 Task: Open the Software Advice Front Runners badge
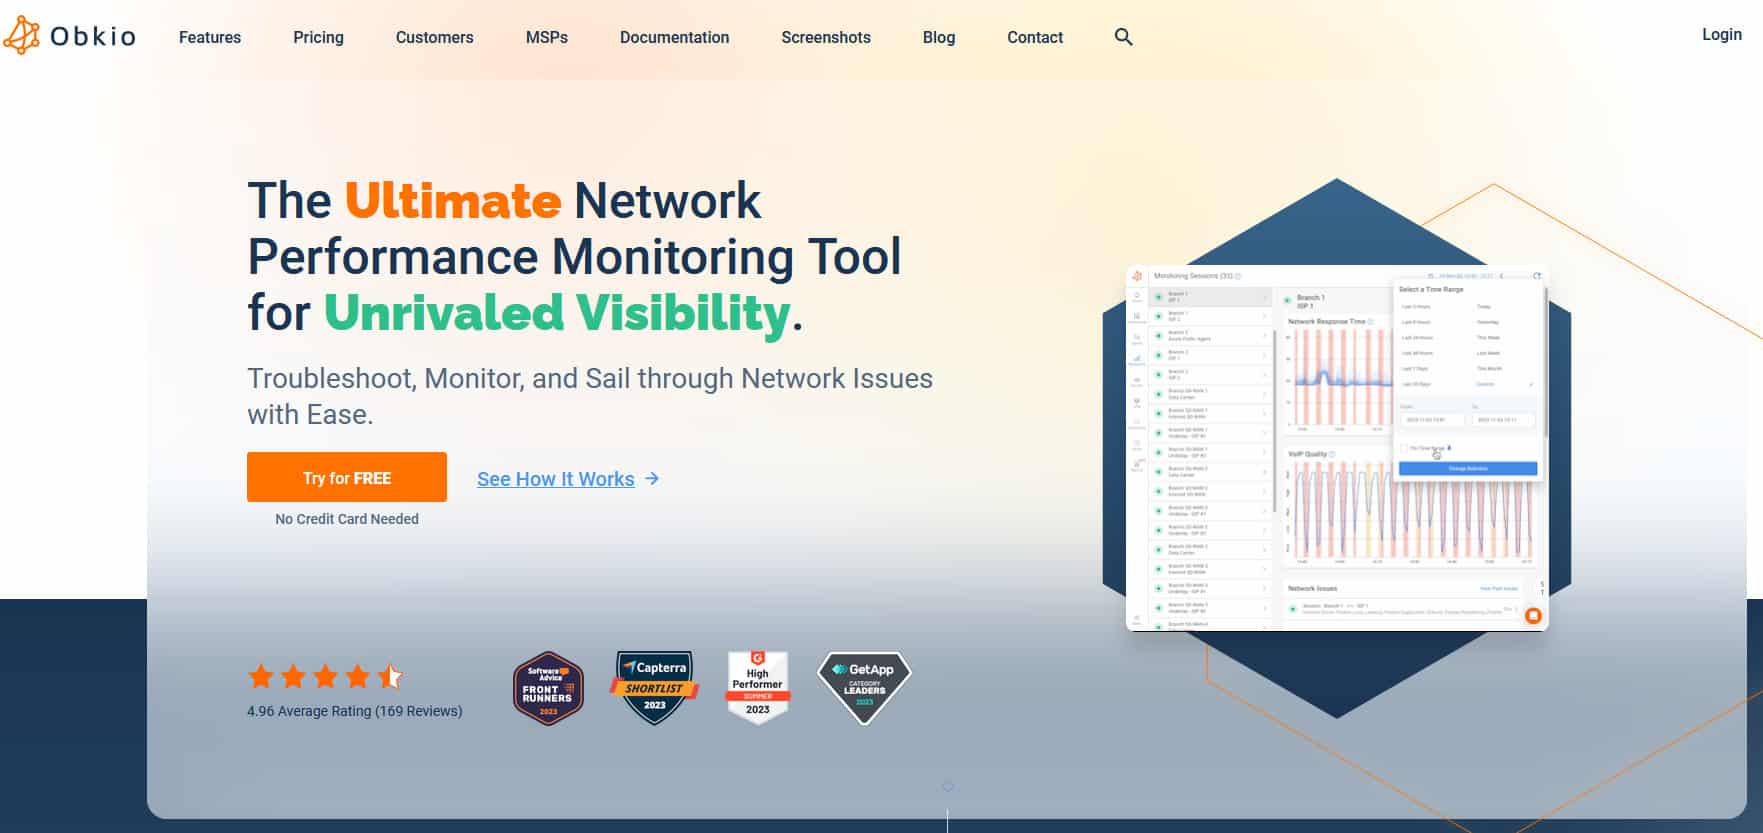[548, 688]
